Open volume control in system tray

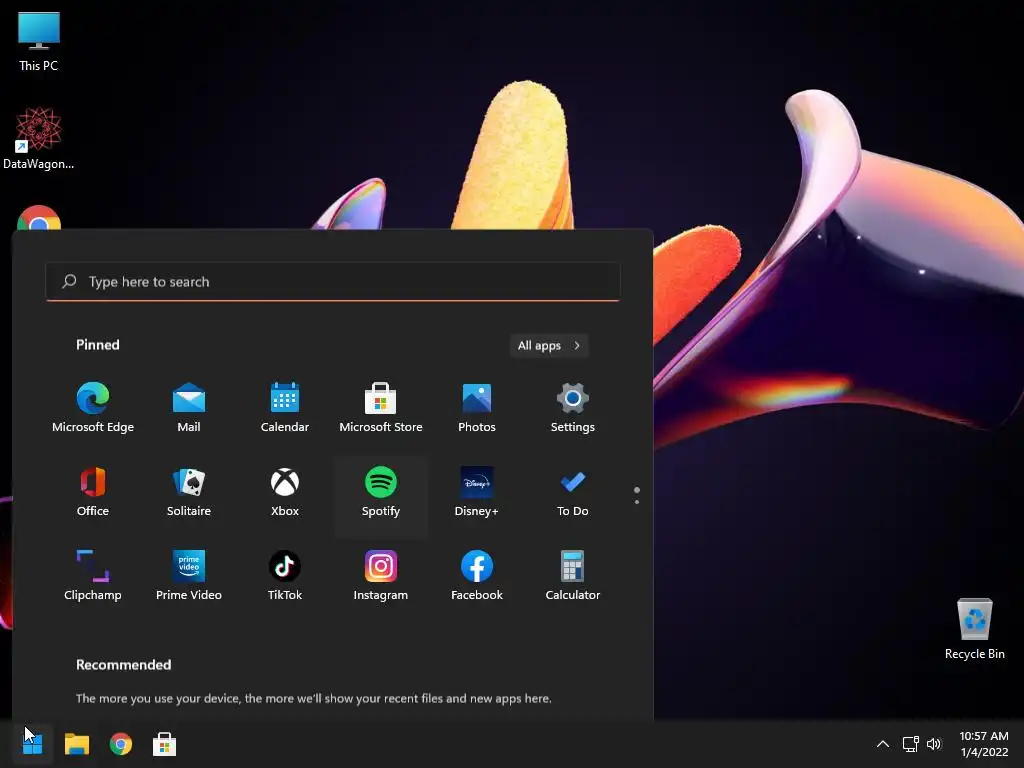point(935,744)
